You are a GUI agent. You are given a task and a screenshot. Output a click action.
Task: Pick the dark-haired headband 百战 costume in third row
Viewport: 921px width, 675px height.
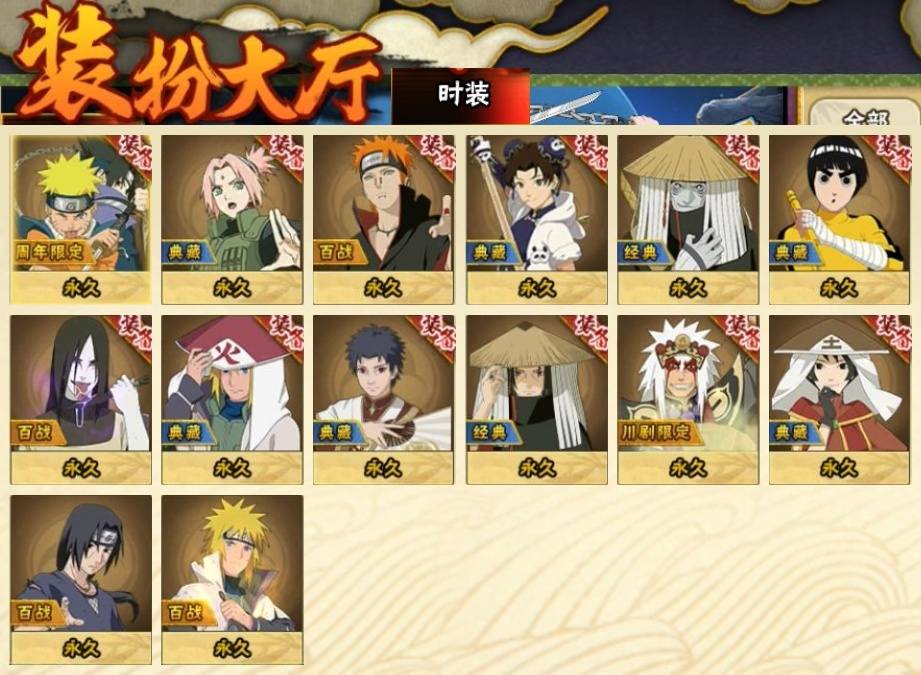tap(81, 580)
